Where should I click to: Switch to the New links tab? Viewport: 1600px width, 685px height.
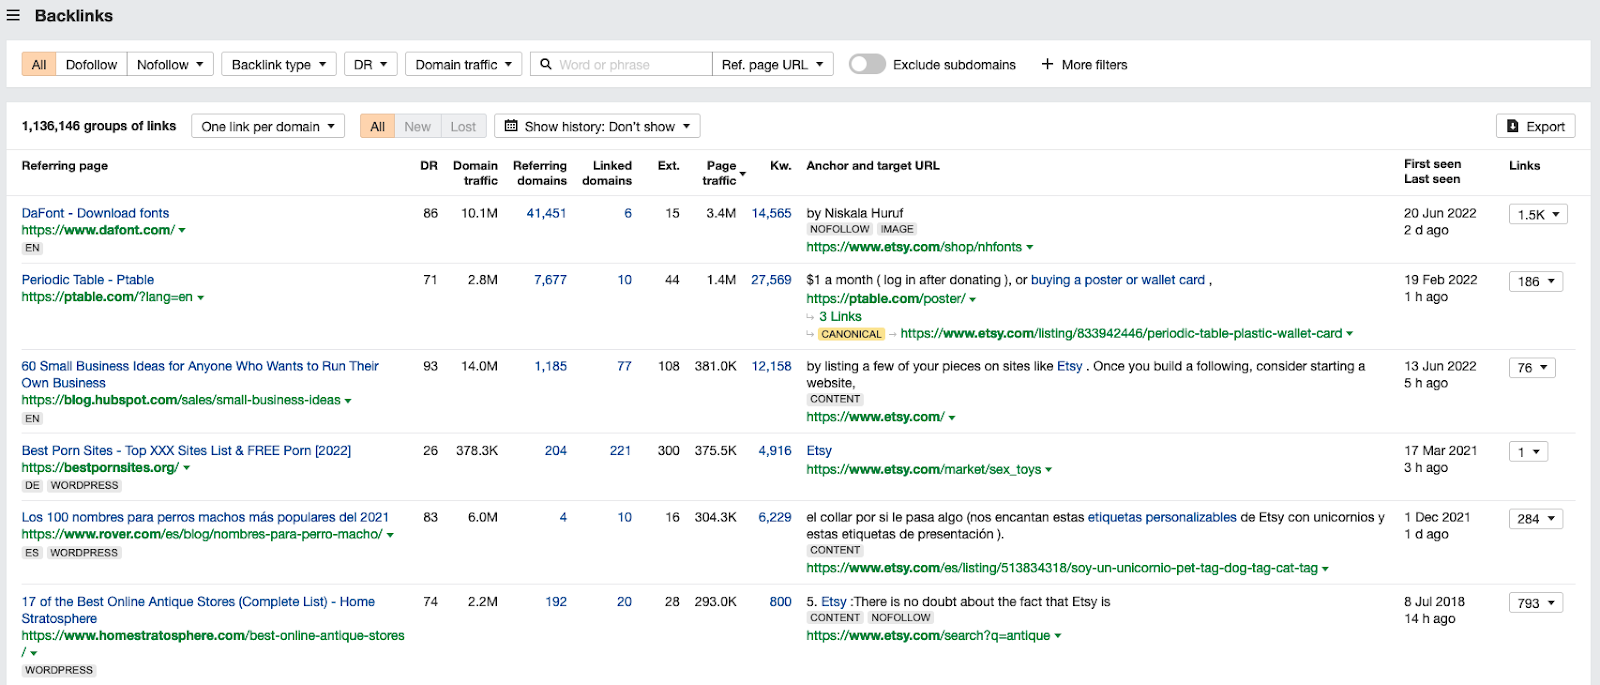[417, 126]
